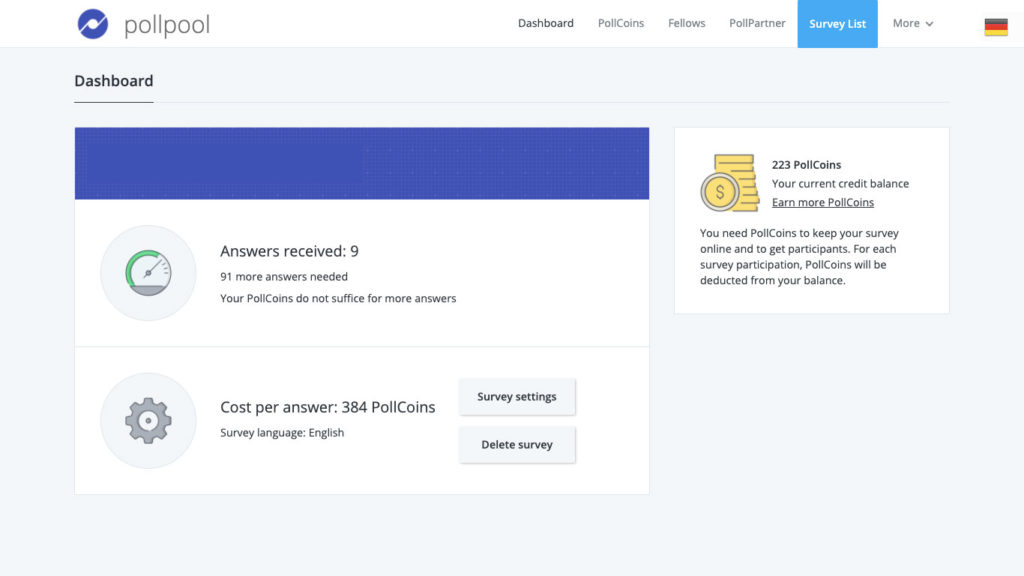
Task: Switch language via German flag icon
Action: [x=996, y=27]
